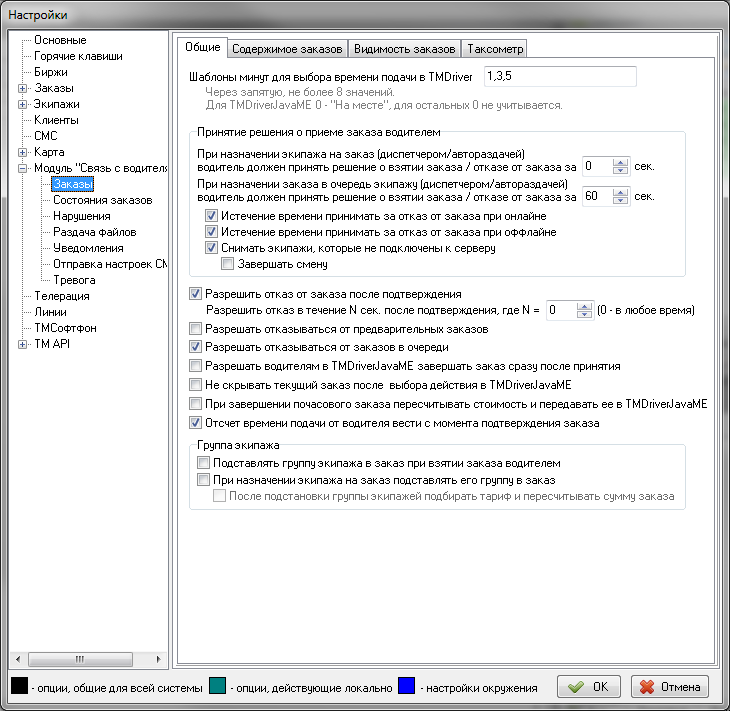Screen dimensions: 730x711
Task: Uncheck Снимать экипажи, которые не подключены
Action: 211,248
